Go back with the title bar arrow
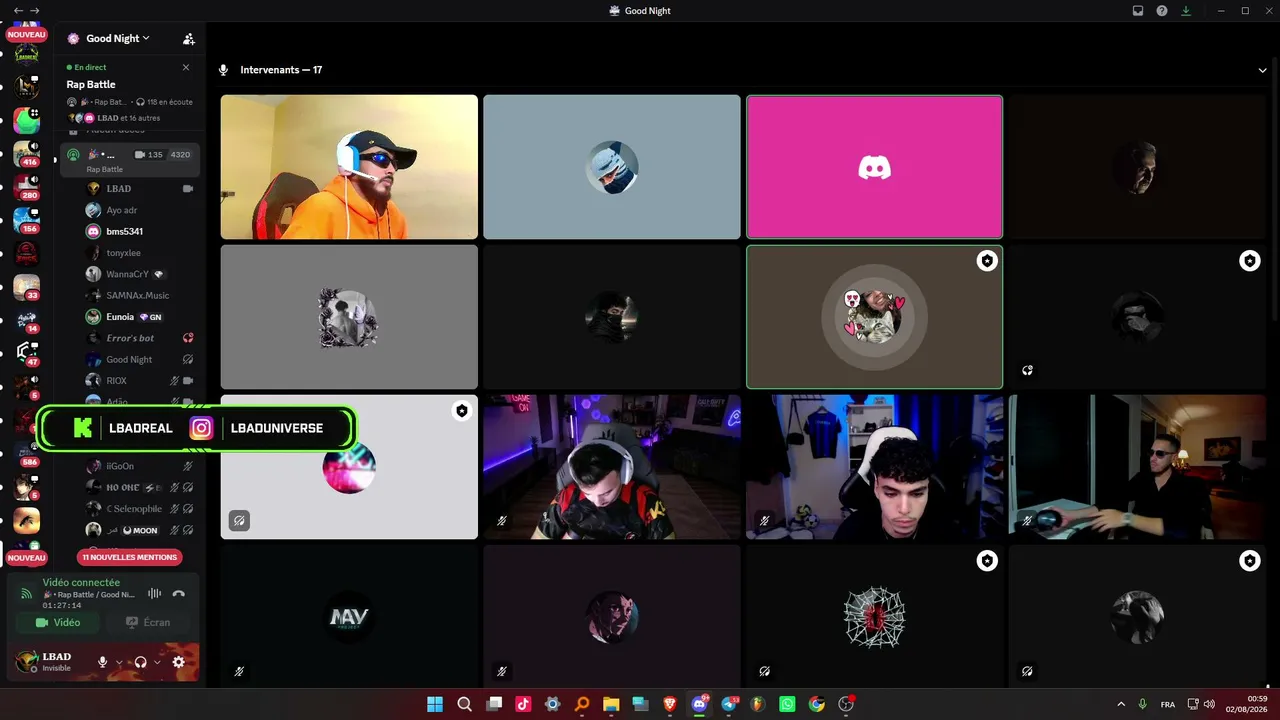The image size is (1280, 720). [x=18, y=10]
